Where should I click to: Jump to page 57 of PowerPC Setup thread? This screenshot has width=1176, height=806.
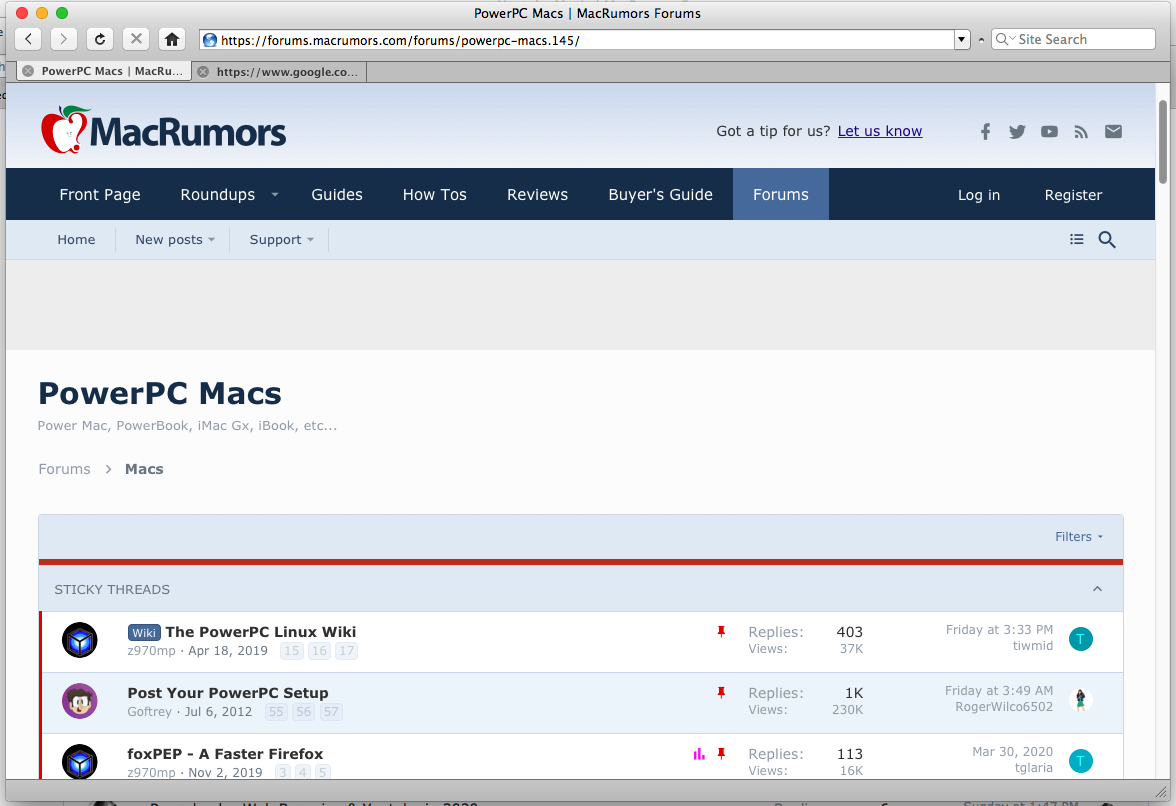pos(331,712)
